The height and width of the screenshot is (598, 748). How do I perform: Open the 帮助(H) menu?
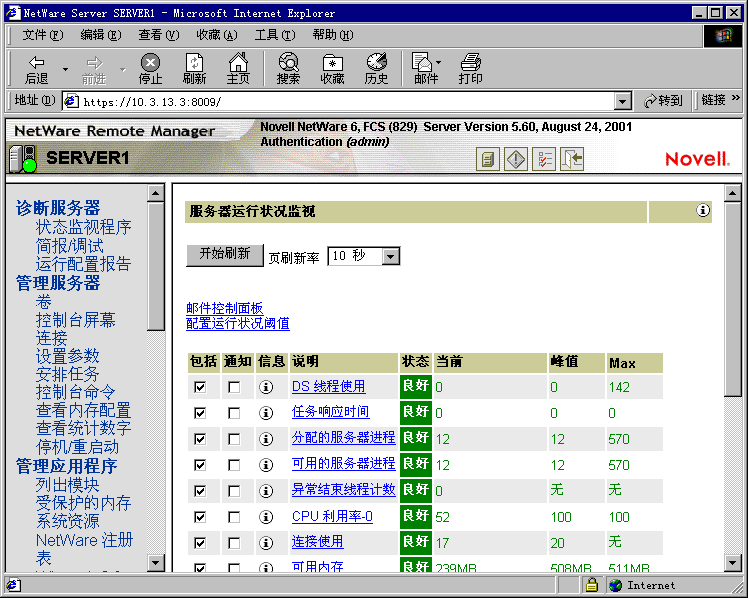pos(332,35)
